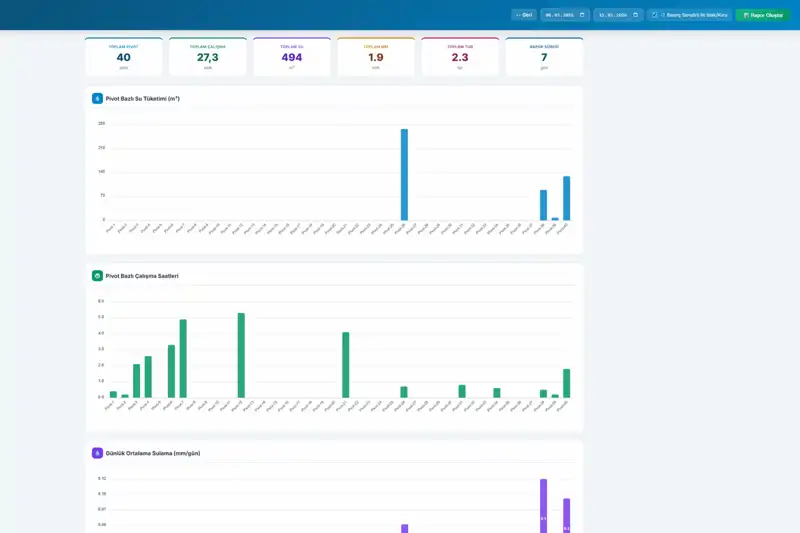Click the tallest green bar in working hours chart
The width and height of the screenshot is (800, 533).
241,355
